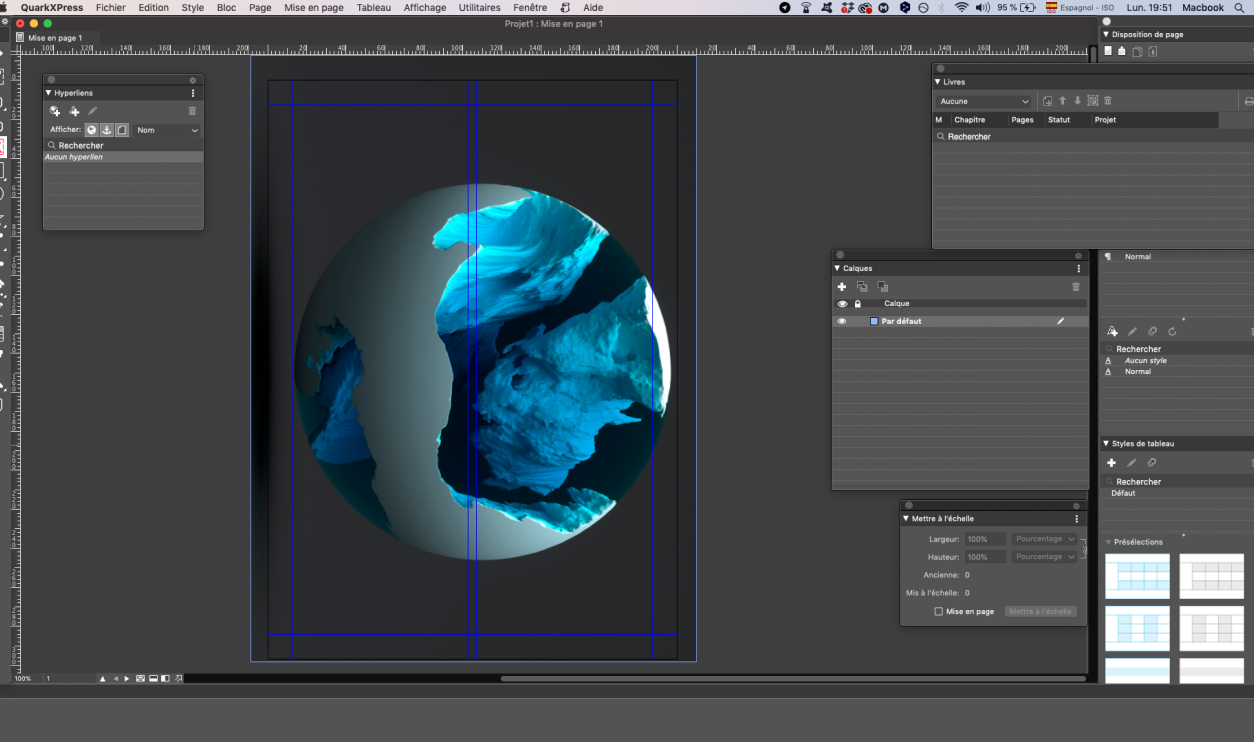The width and height of the screenshot is (1254, 742).
Task: Click the Wi-Fi icon in menu bar
Action: coord(961,7)
